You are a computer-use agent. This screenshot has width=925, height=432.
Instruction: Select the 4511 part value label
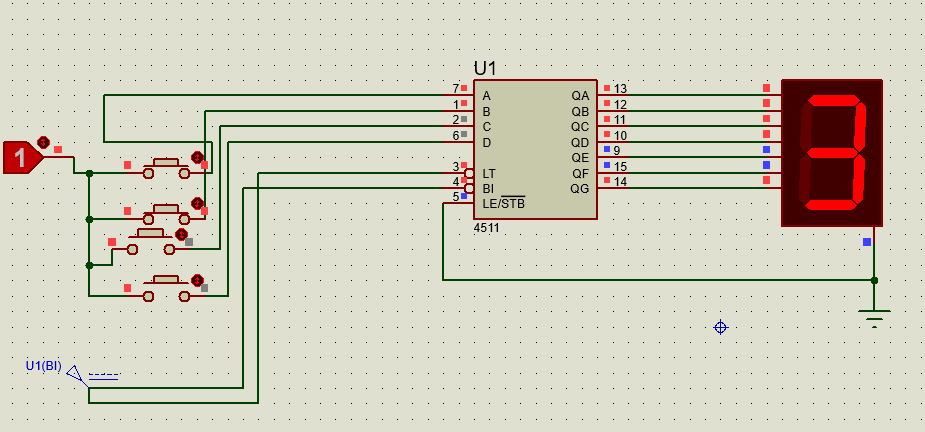tap(486, 227)
